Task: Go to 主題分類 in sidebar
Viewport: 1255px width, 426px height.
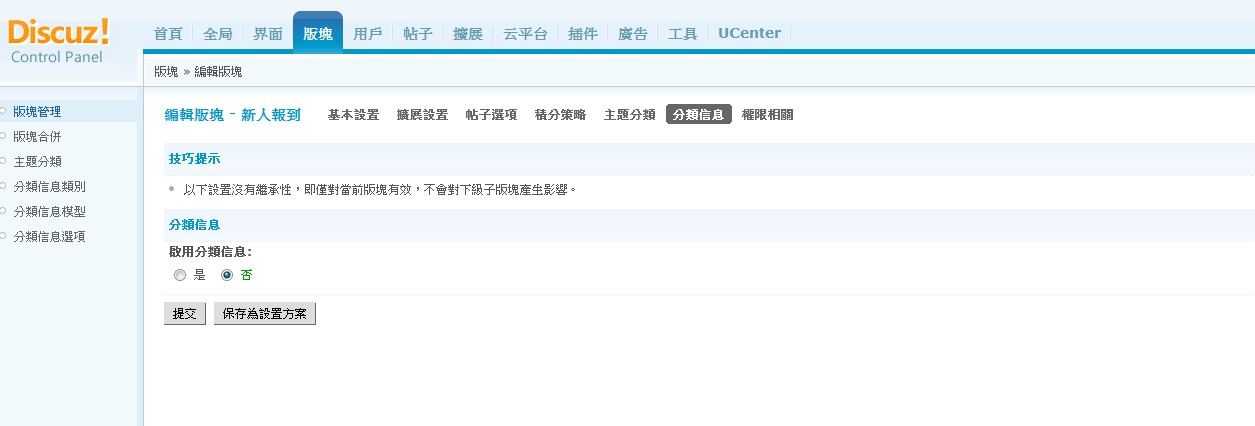Action: [37, 161]
